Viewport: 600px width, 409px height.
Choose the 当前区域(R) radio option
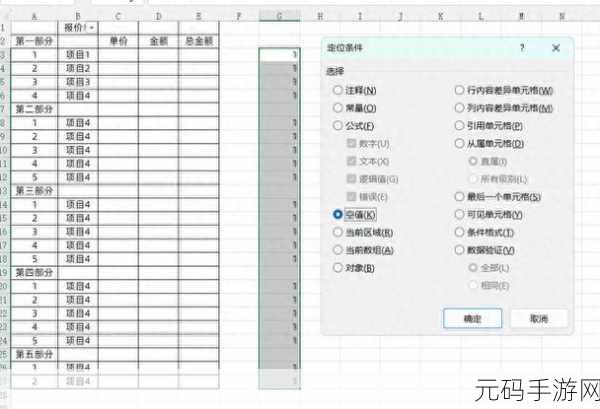(363, 232)
